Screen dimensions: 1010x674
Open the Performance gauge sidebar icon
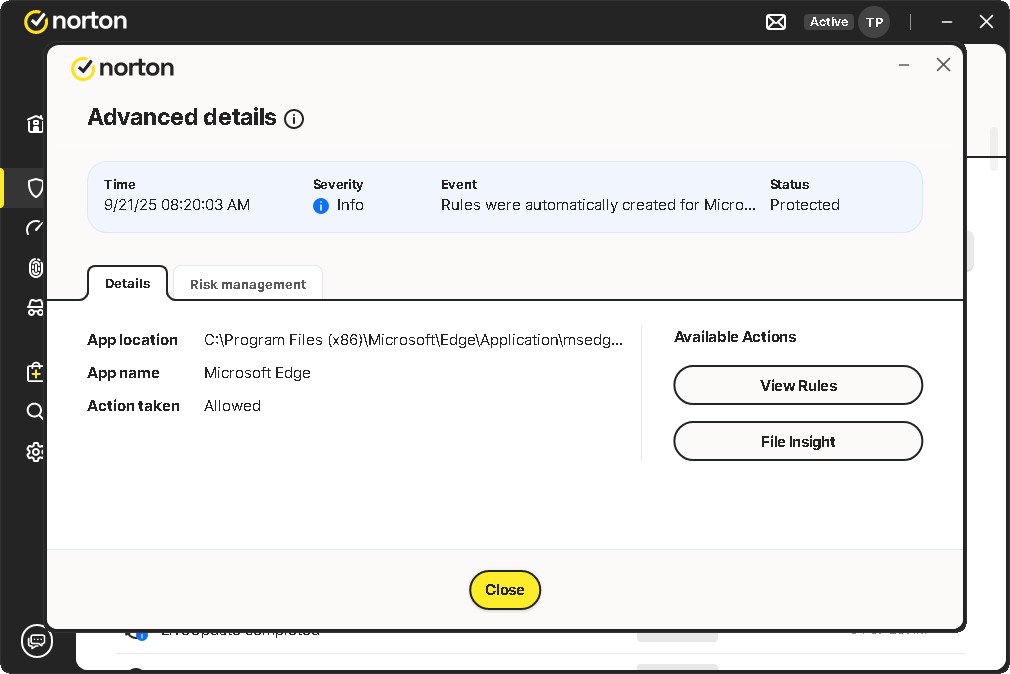(35, 228)
